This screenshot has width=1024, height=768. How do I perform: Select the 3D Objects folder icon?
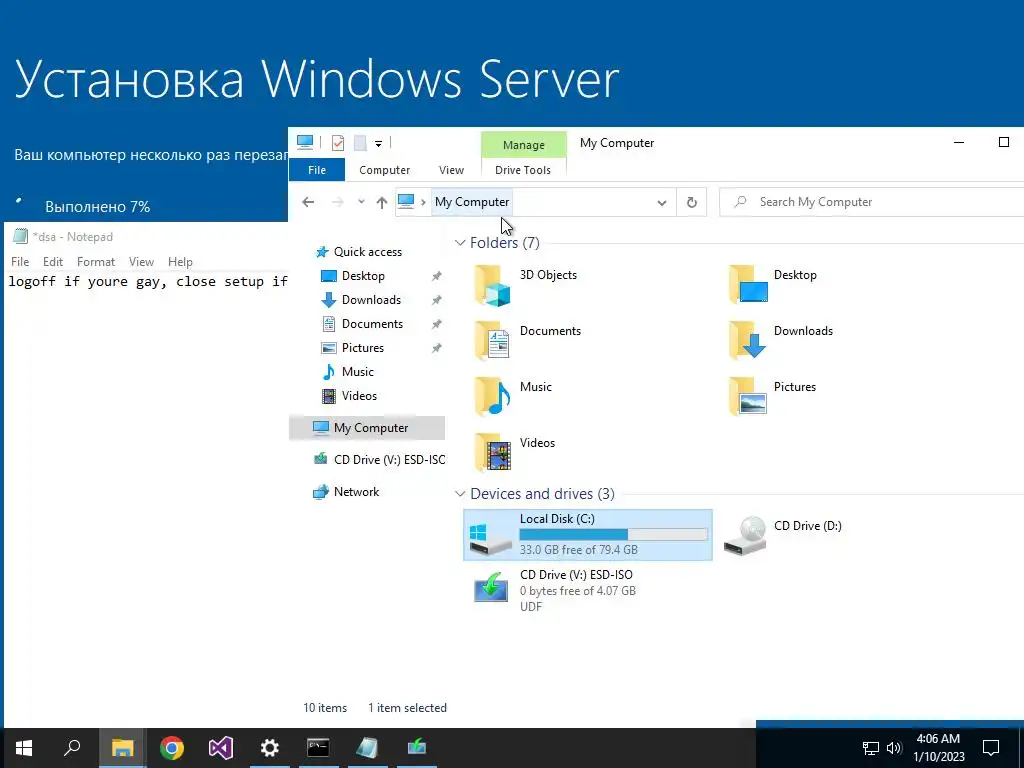click(x=492, y=286)
